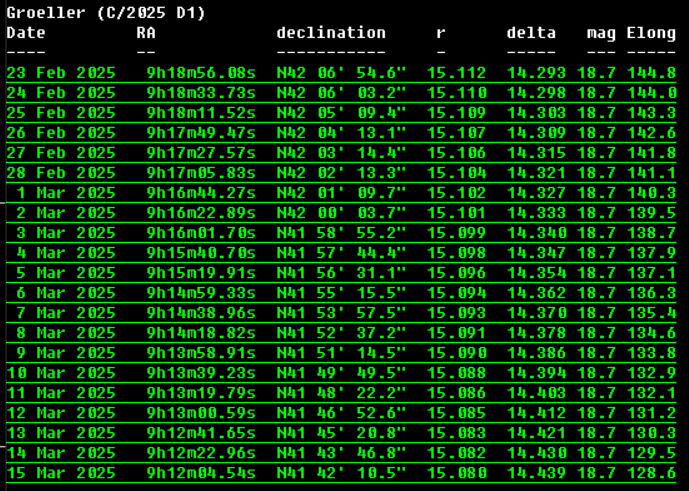This screenshot has height=491, width=689.
Task: Click the delta column header
Action: point(531,33)
